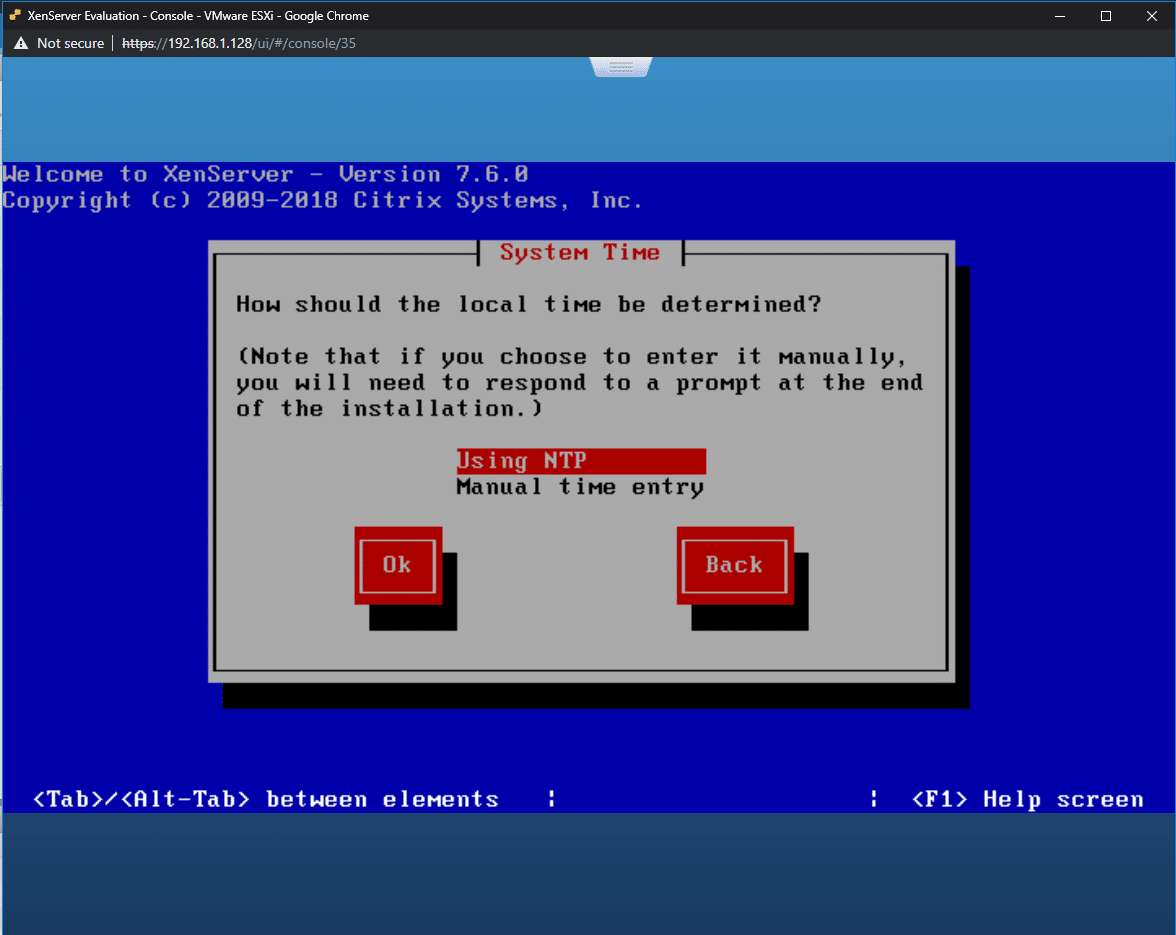Click the "System Time" dialog title

tap(580, 253)
